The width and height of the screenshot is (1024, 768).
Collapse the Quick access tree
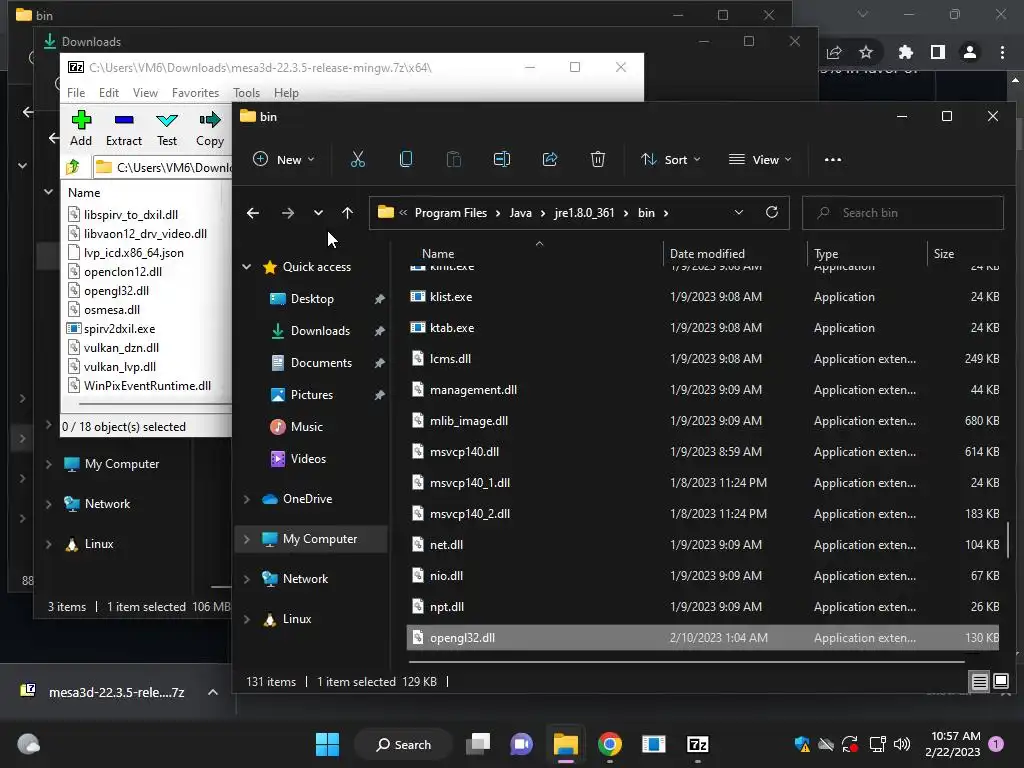247,266
